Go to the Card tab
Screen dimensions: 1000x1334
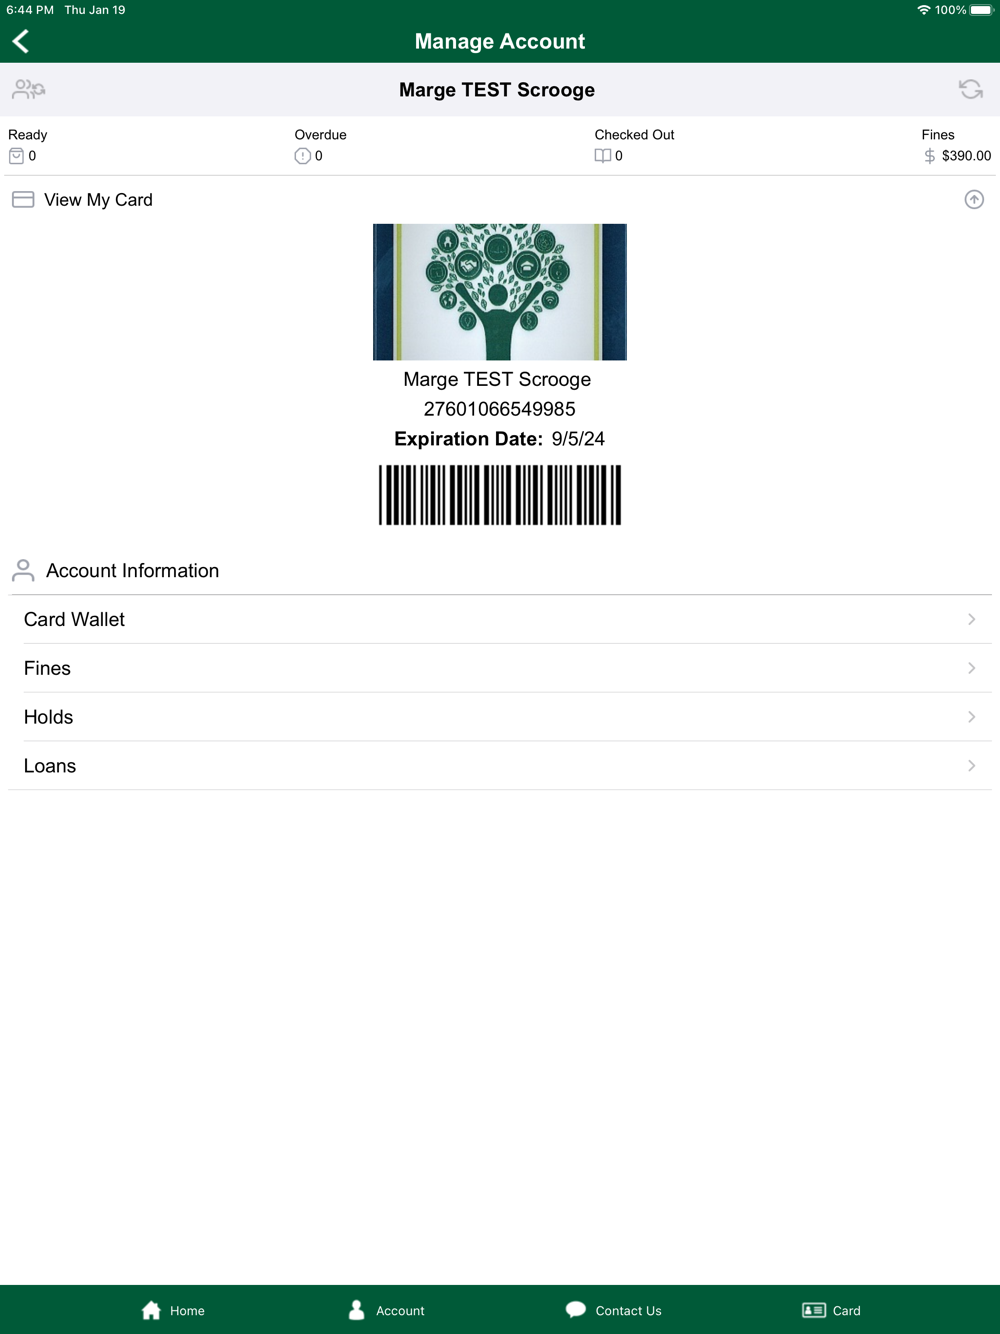coord(831,1310)
